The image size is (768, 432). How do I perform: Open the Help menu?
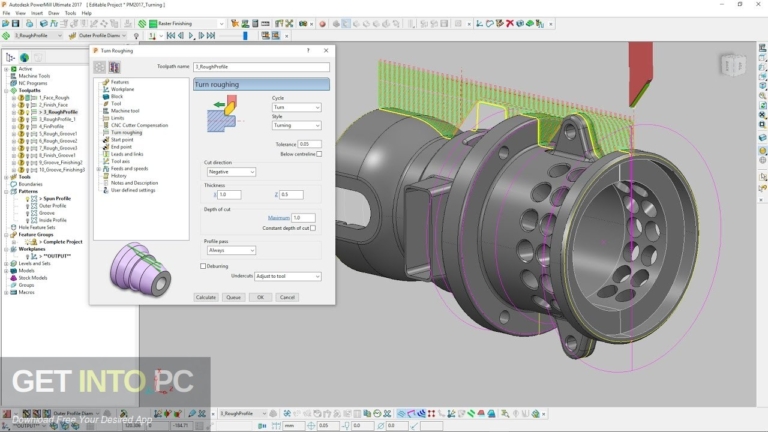87,13
